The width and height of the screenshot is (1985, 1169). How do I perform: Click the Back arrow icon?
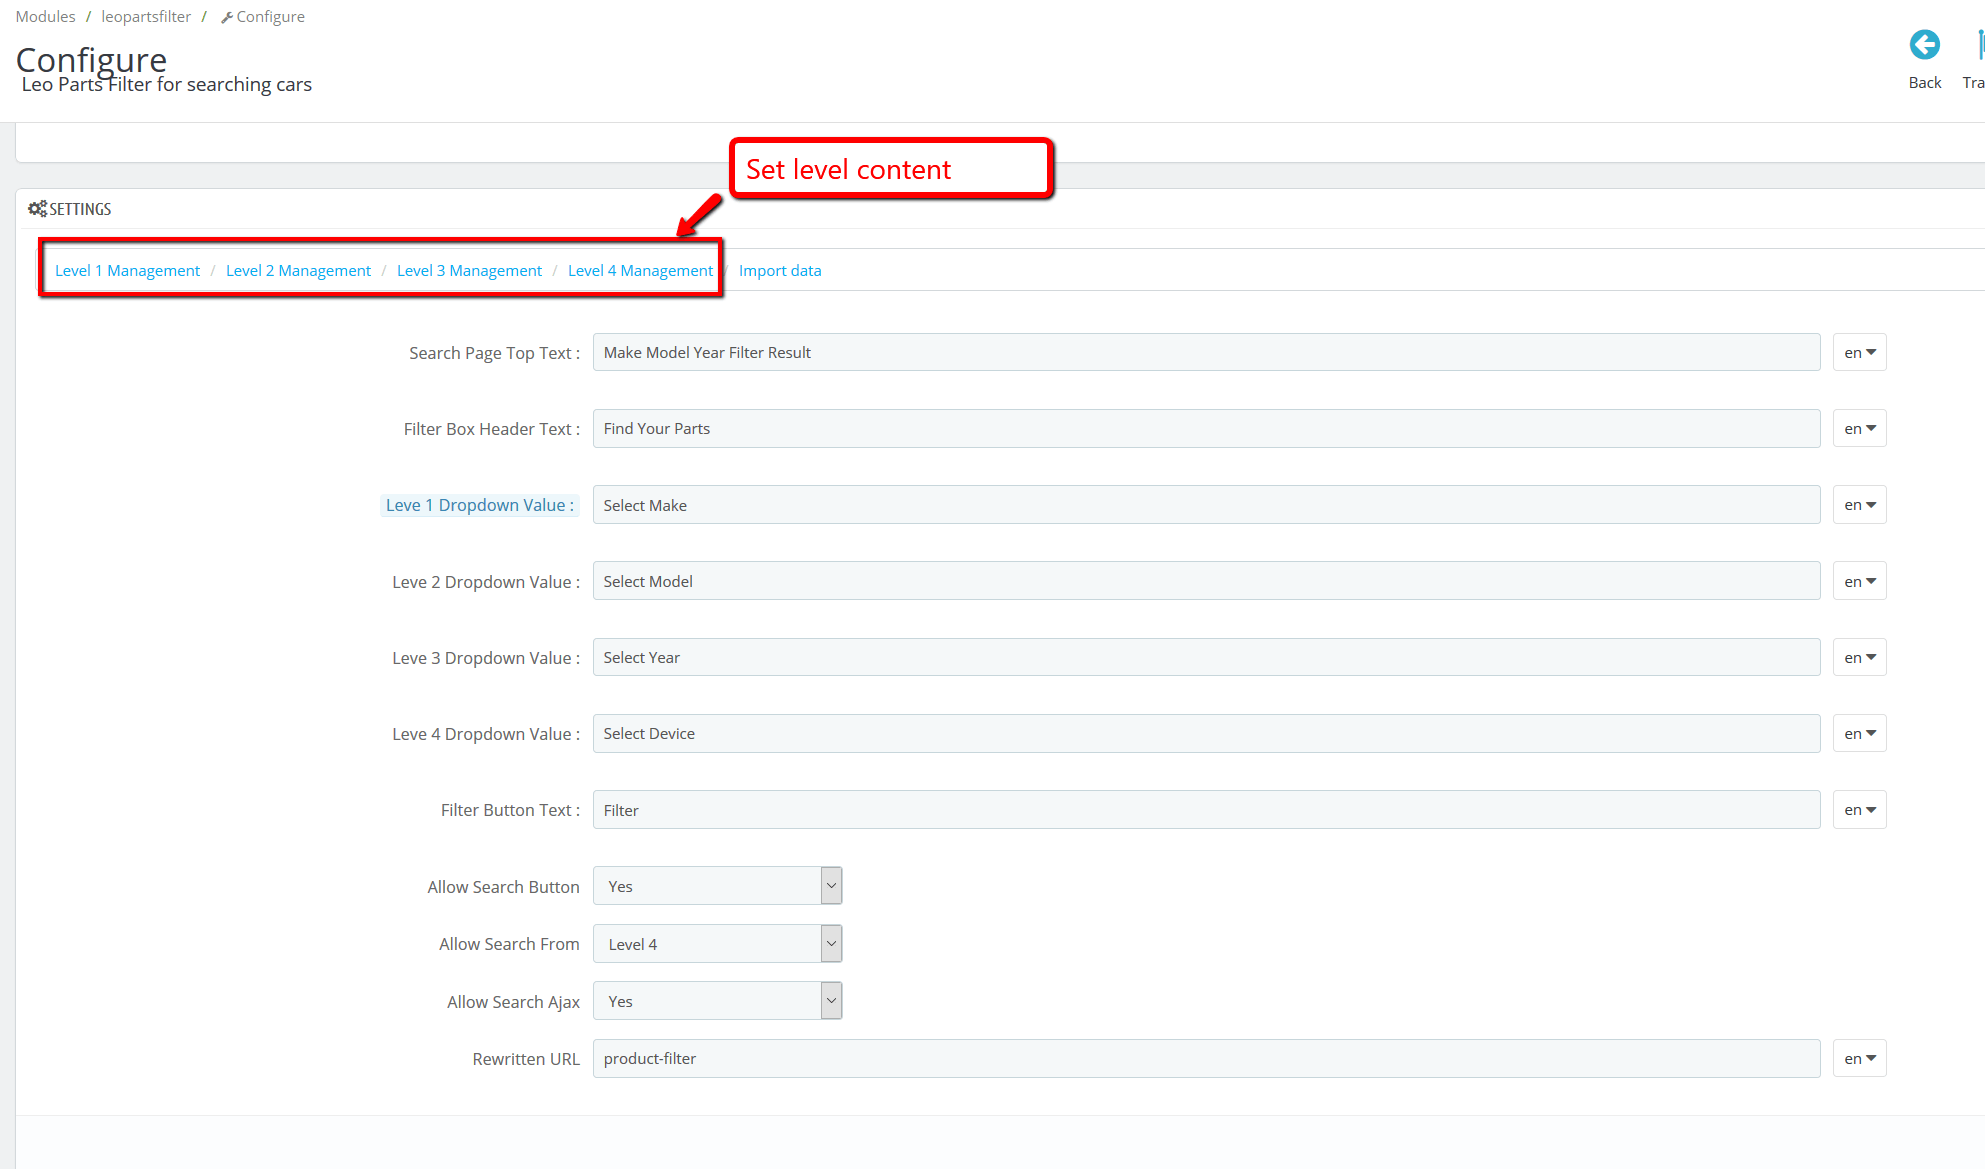1924,45
